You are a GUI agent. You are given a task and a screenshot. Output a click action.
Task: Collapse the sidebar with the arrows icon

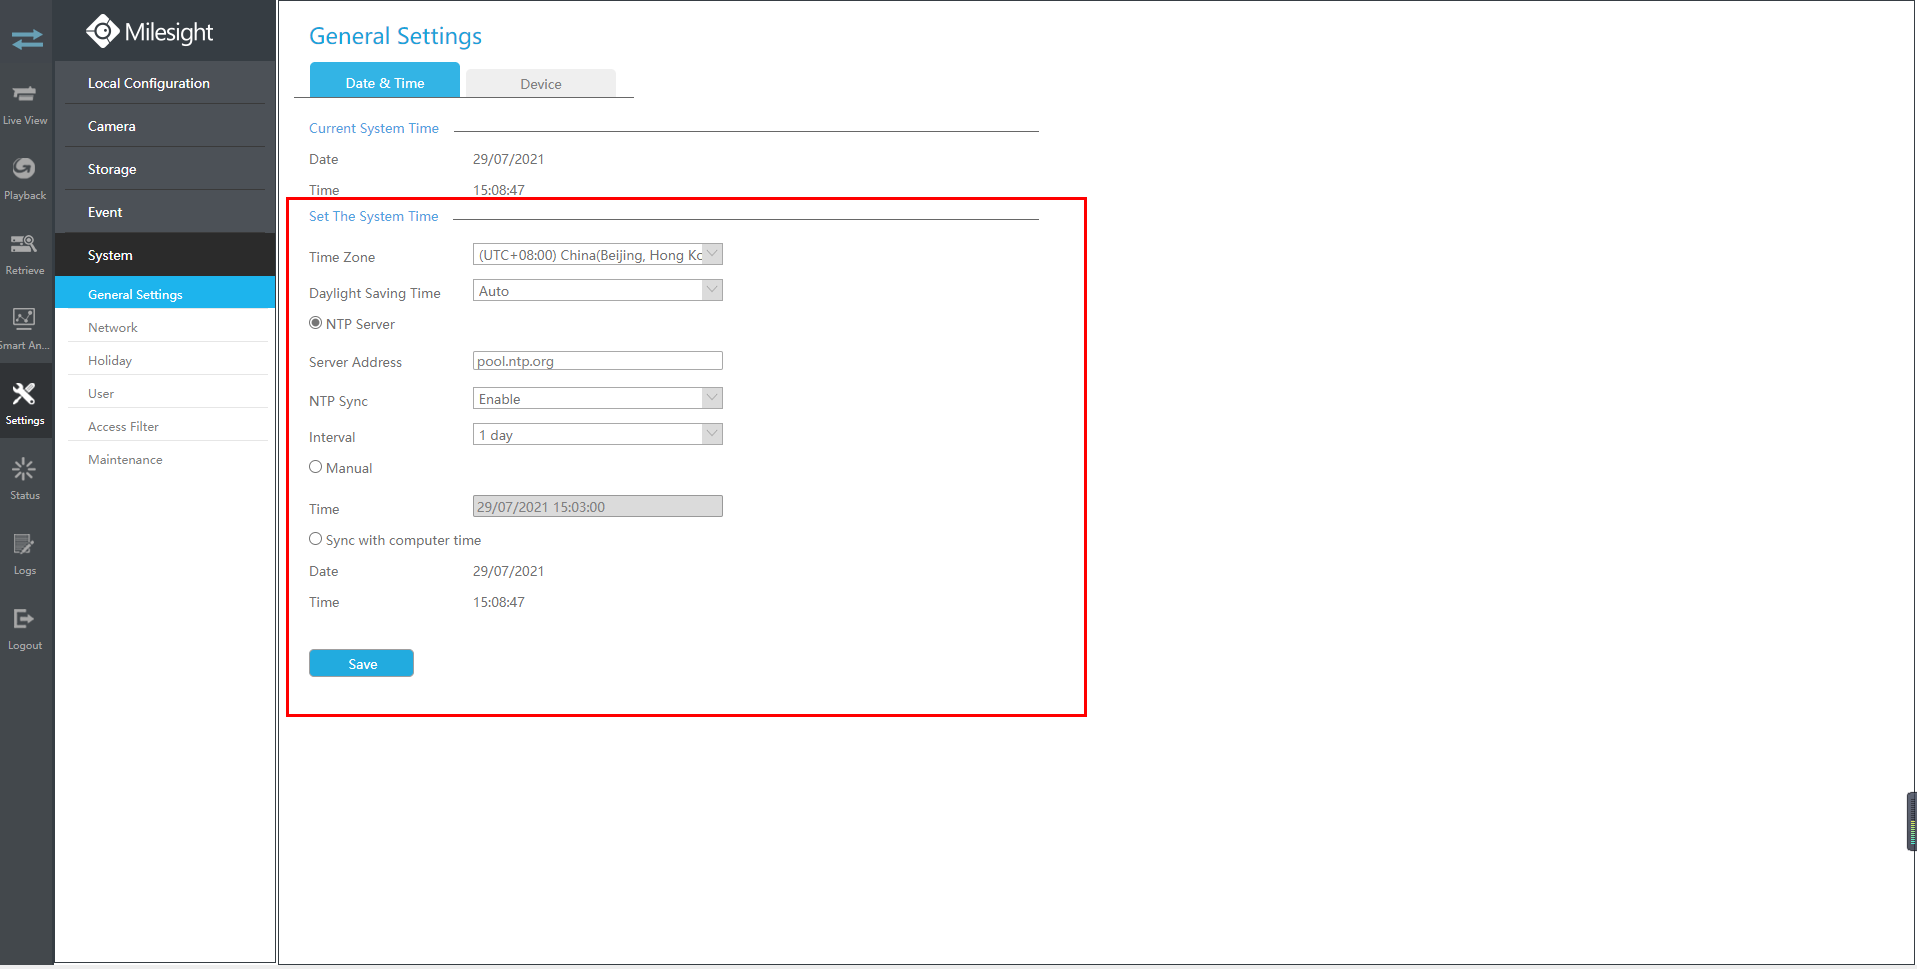pyautogui.click(x=27, y=39)
